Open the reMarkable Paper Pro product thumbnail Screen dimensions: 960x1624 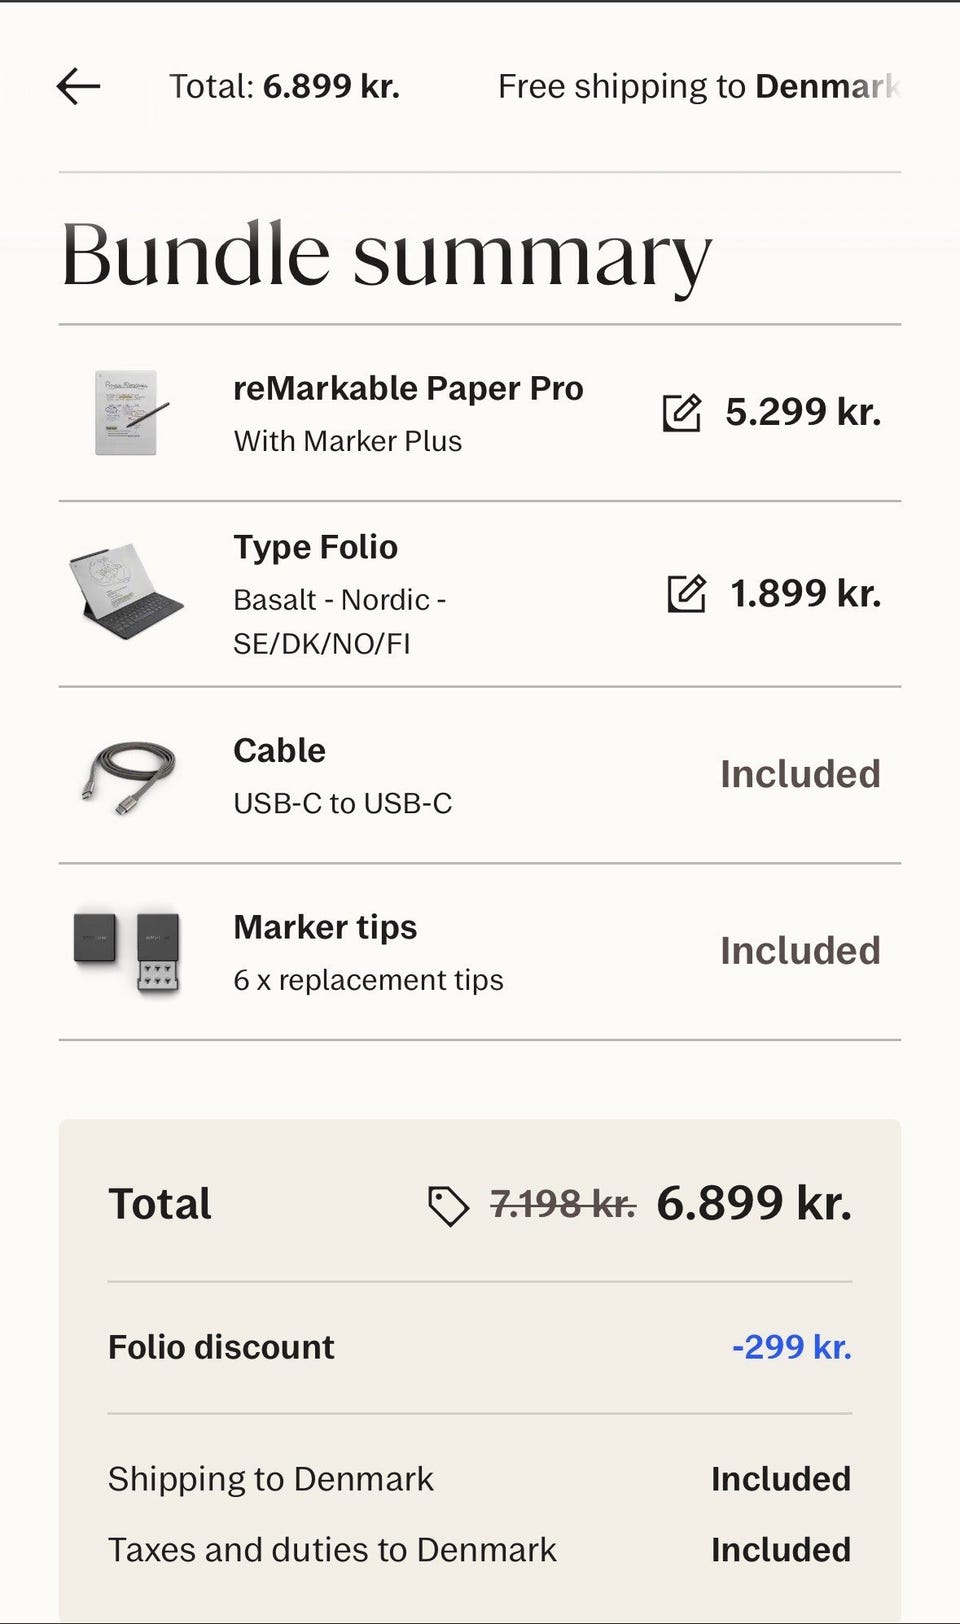(129, 413)
